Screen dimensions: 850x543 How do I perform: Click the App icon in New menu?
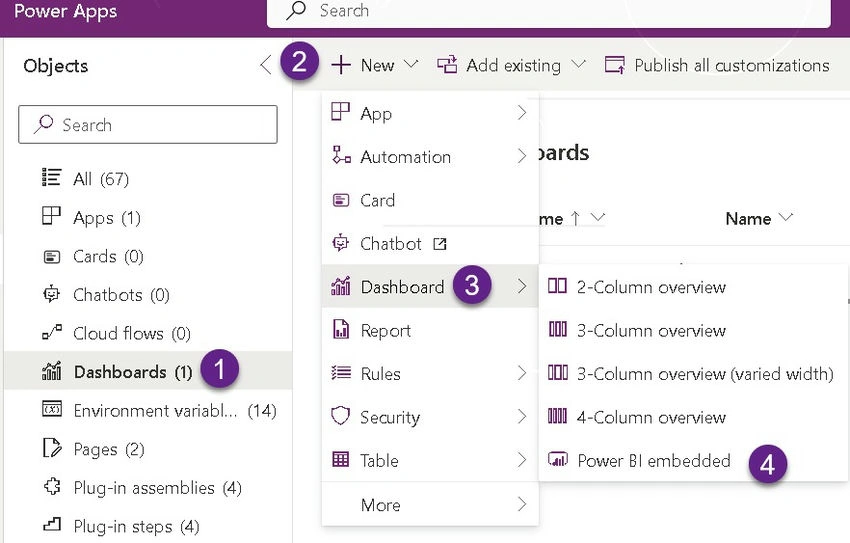[340, 112]
